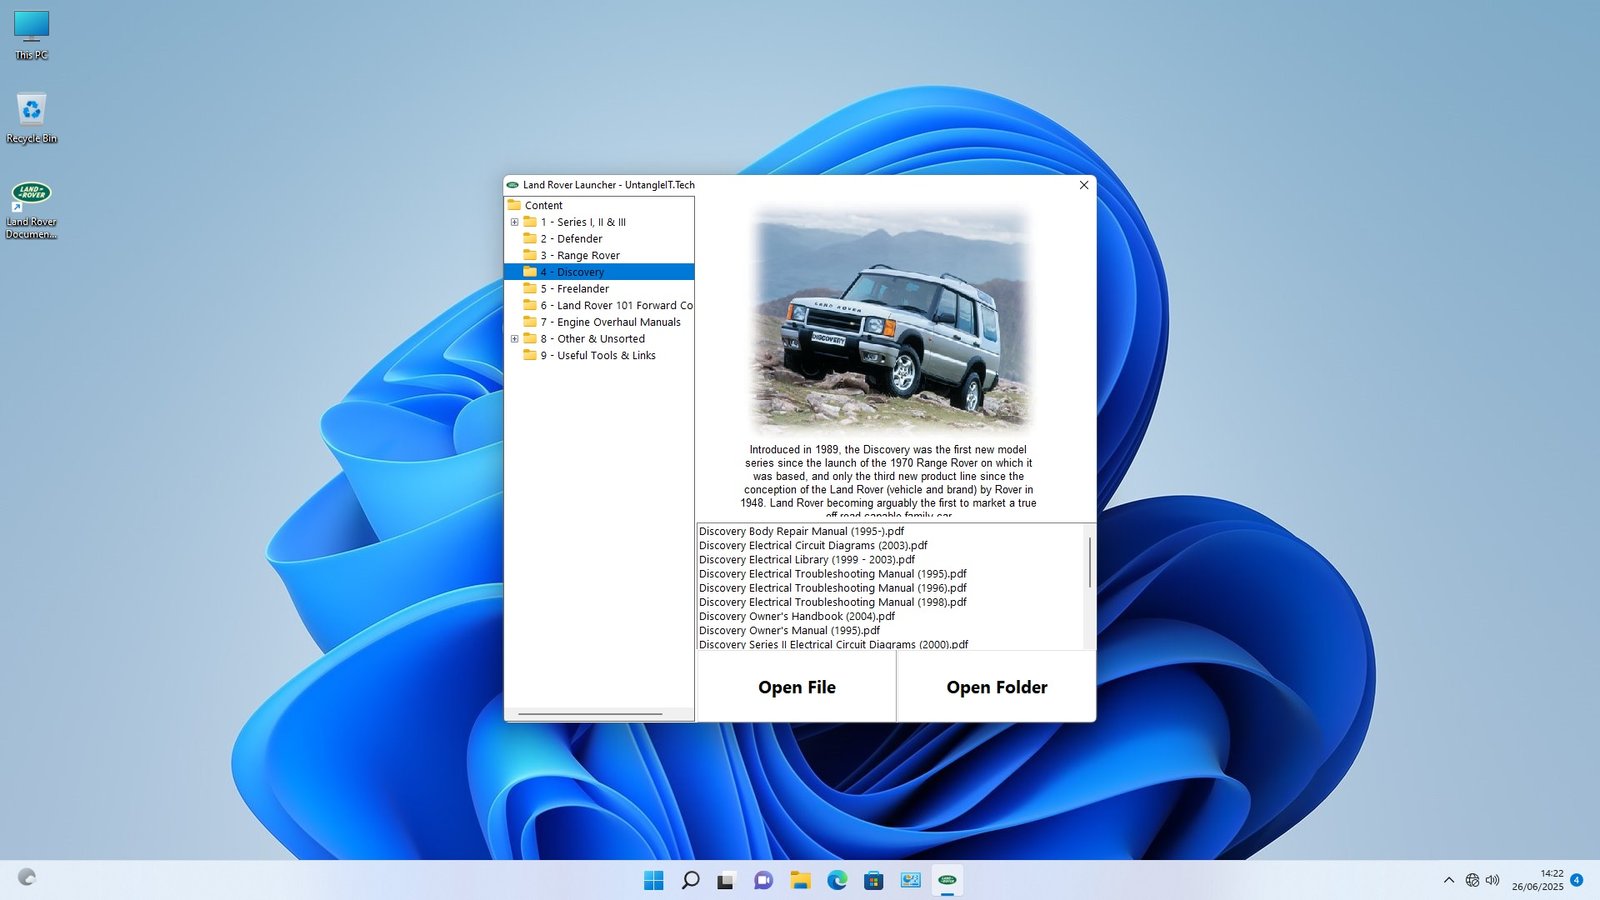This screenshot has height=900, width=1600.
Task: Select the 4 - Discovery folder
Action: [572, 272]
